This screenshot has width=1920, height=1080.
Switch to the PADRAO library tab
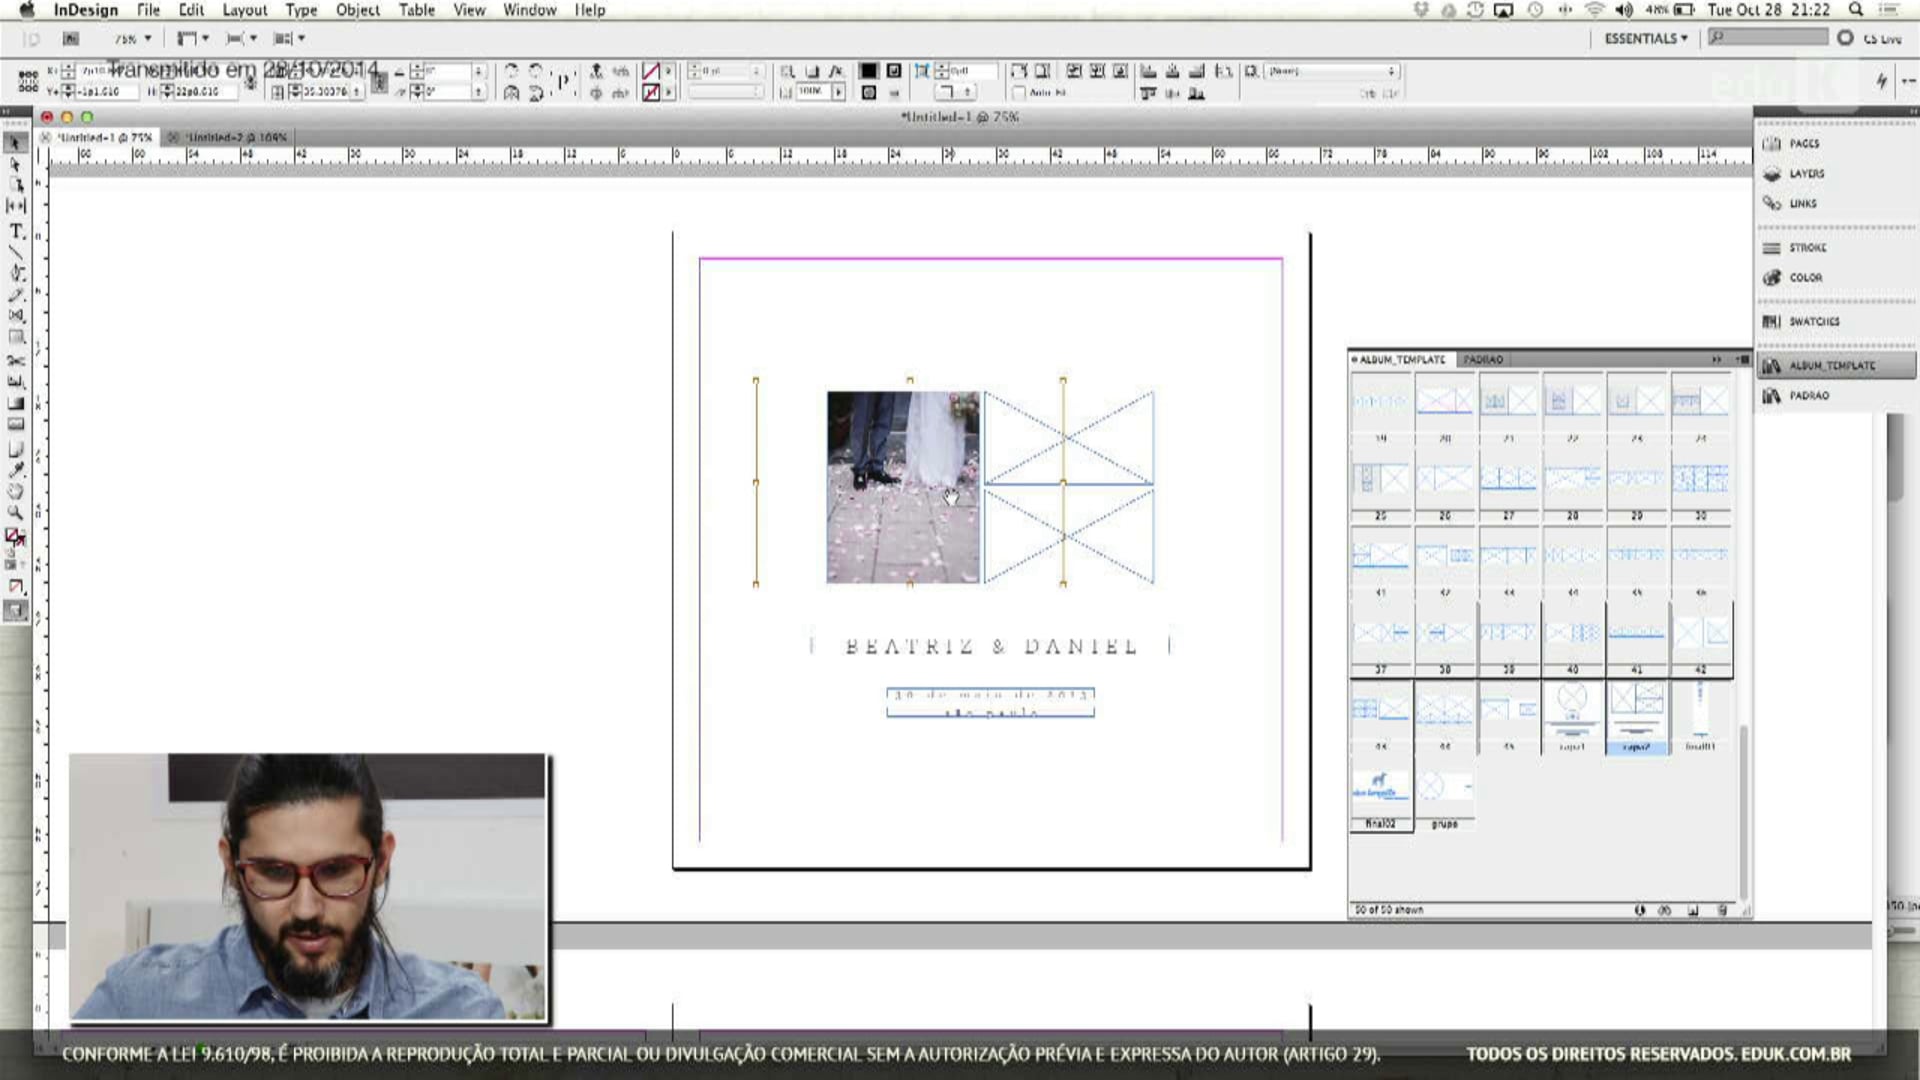pos(1483,359)
